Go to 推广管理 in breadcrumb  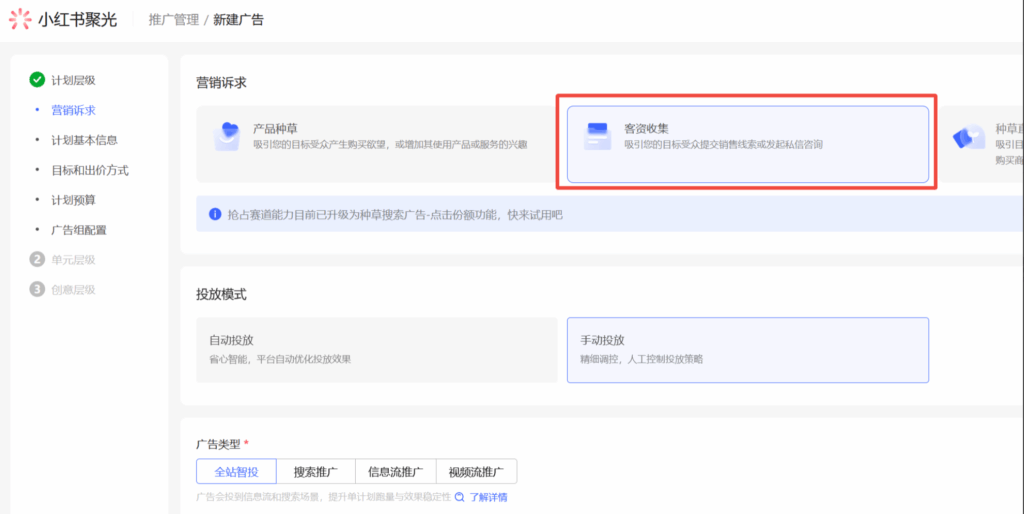(173, 20)
